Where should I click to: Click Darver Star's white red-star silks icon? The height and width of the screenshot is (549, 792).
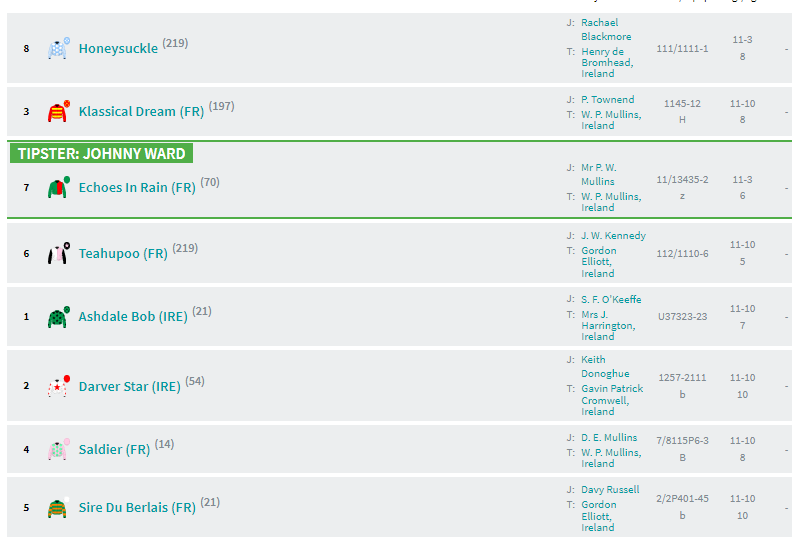(59, 386)
